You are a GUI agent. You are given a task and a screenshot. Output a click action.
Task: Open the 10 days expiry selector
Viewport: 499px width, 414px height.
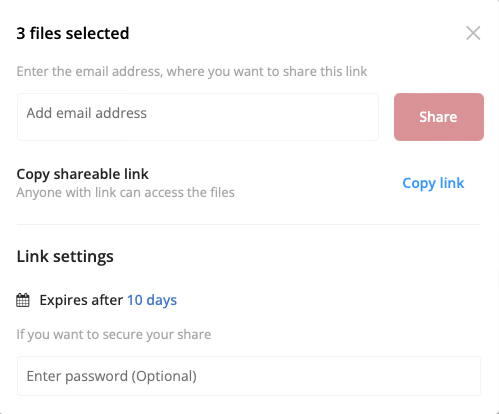152,300
